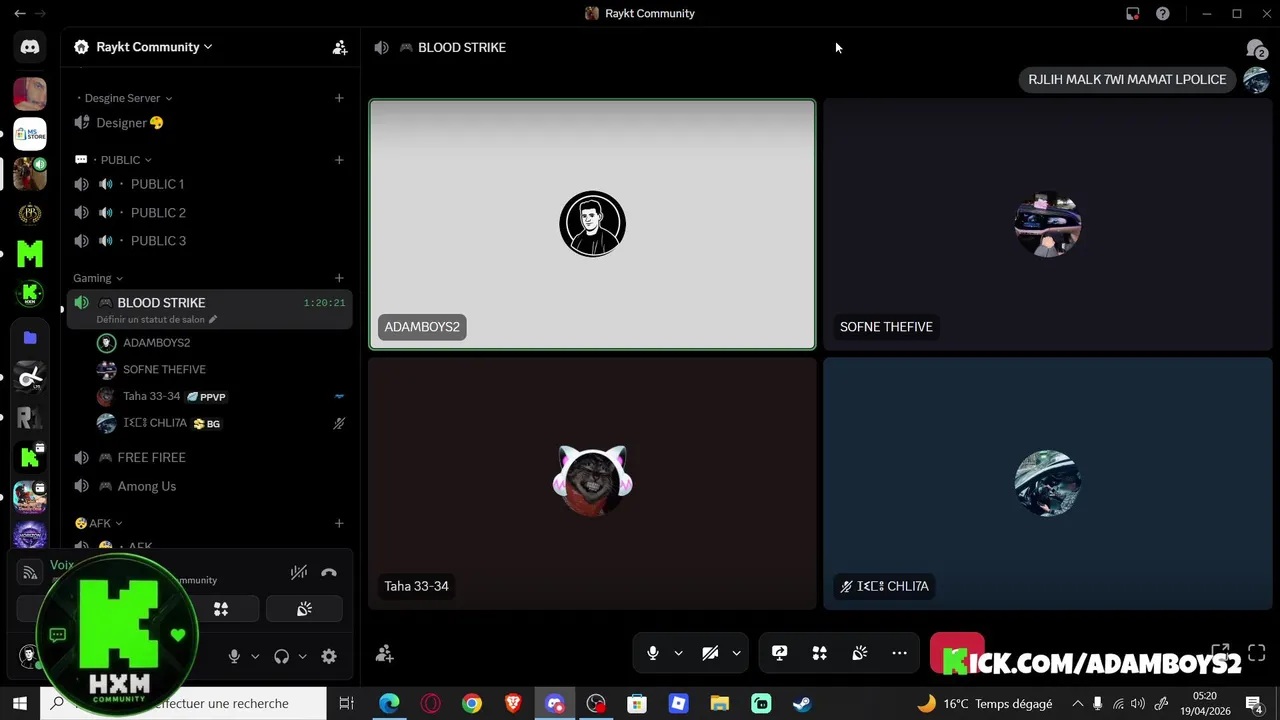The height and width of the screenshot is (720, 1280).
Task: Open input device chevron in user panel
Action: click(x=255, y=656)
